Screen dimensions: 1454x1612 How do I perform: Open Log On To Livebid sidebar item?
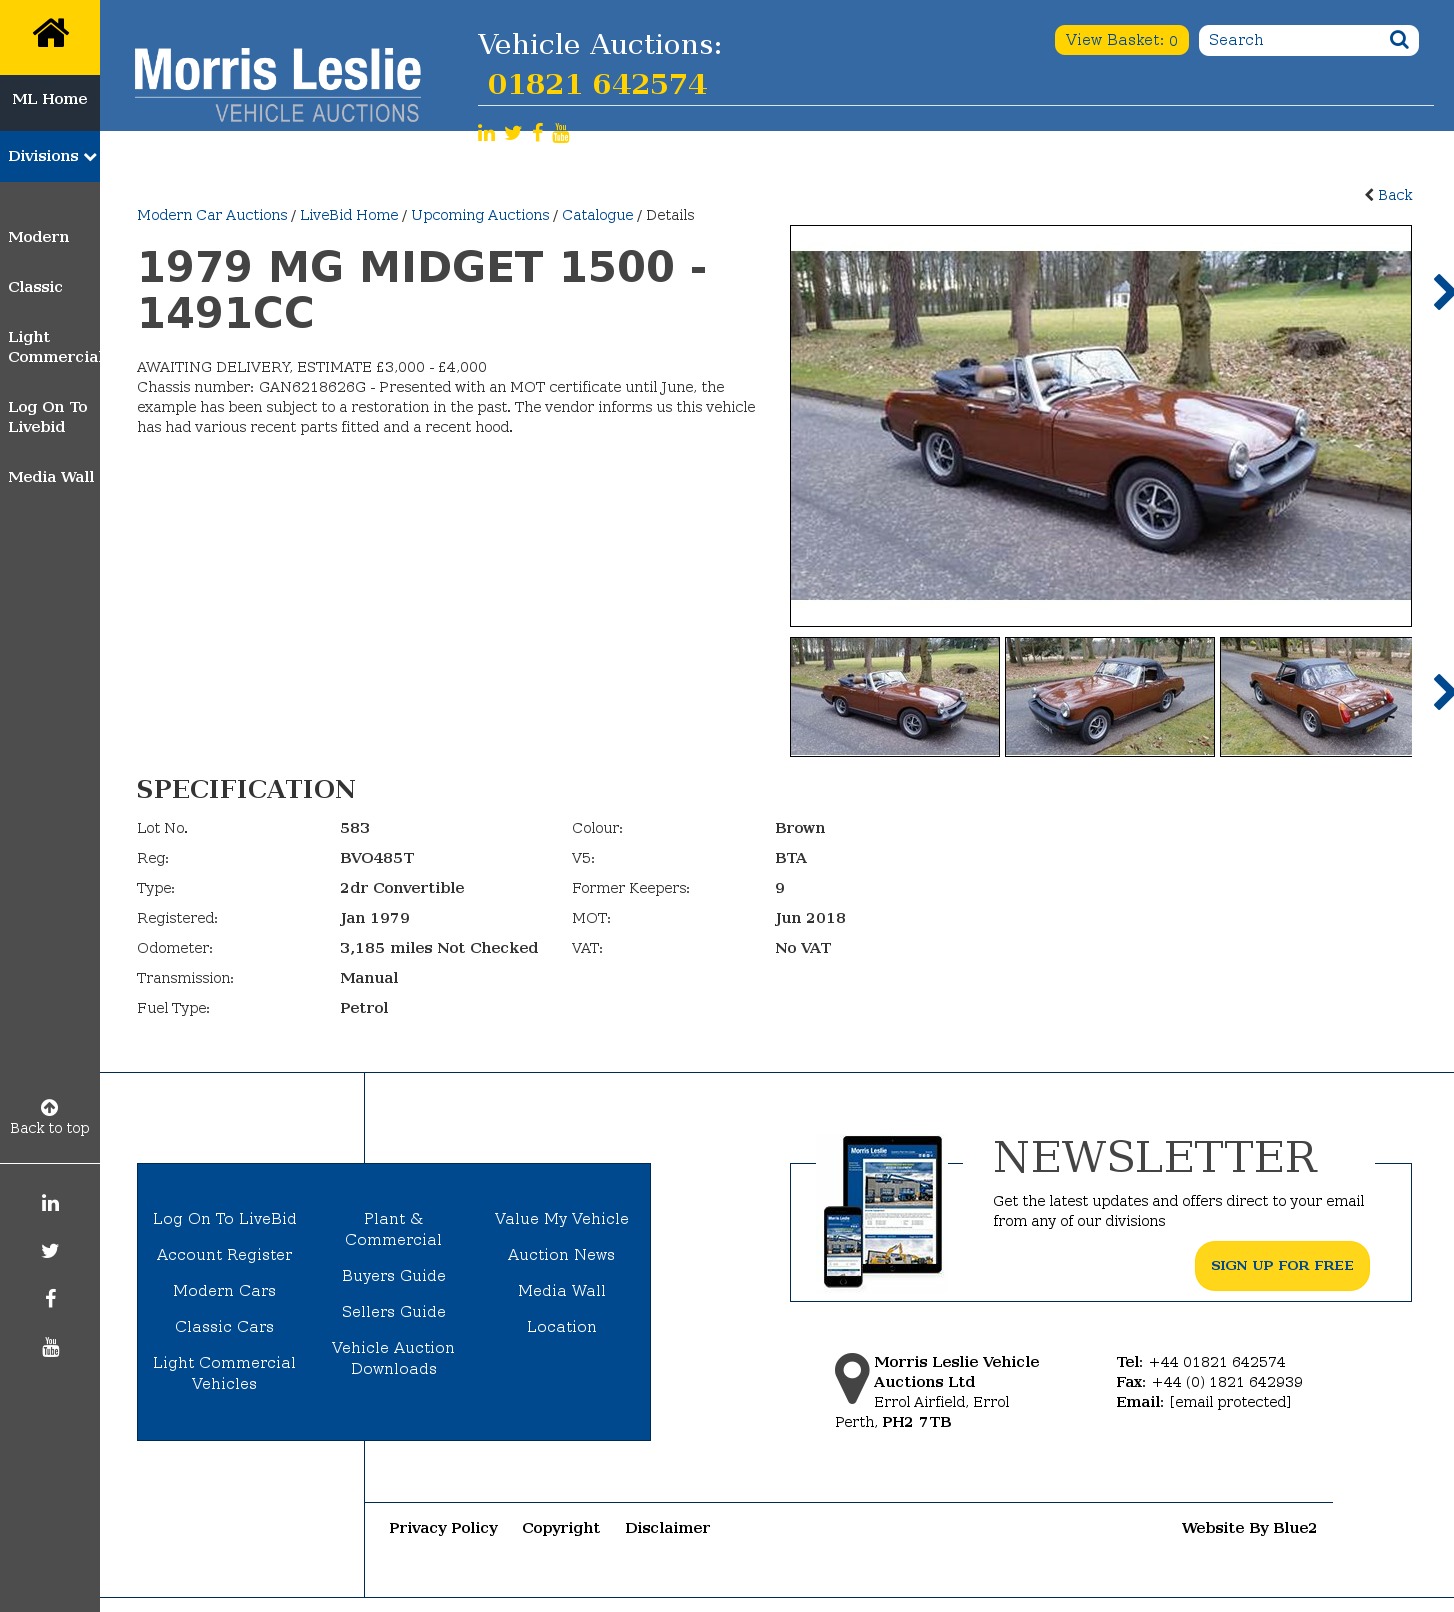[x=48, y=417]
